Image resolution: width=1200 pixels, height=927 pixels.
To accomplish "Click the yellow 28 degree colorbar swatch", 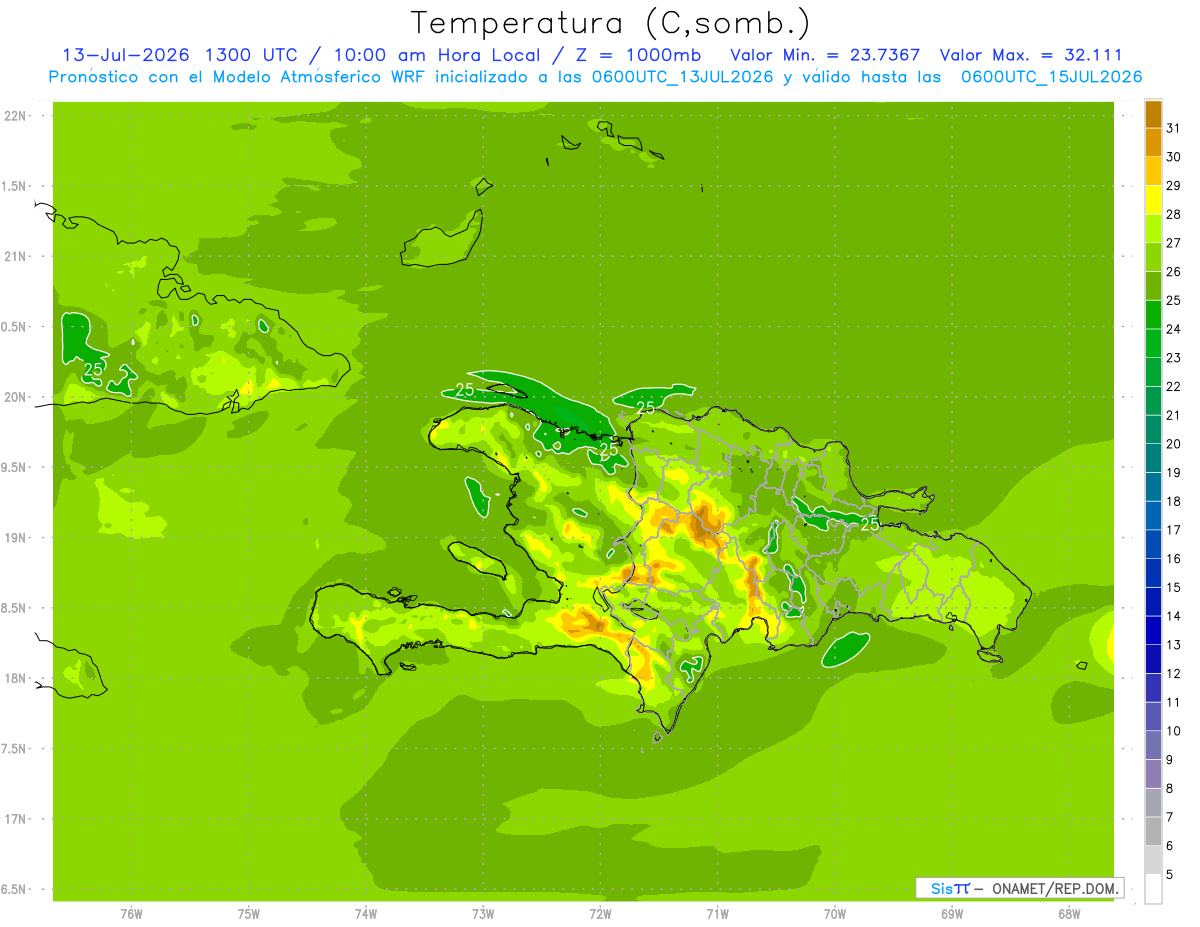I will pos(1153,200).
